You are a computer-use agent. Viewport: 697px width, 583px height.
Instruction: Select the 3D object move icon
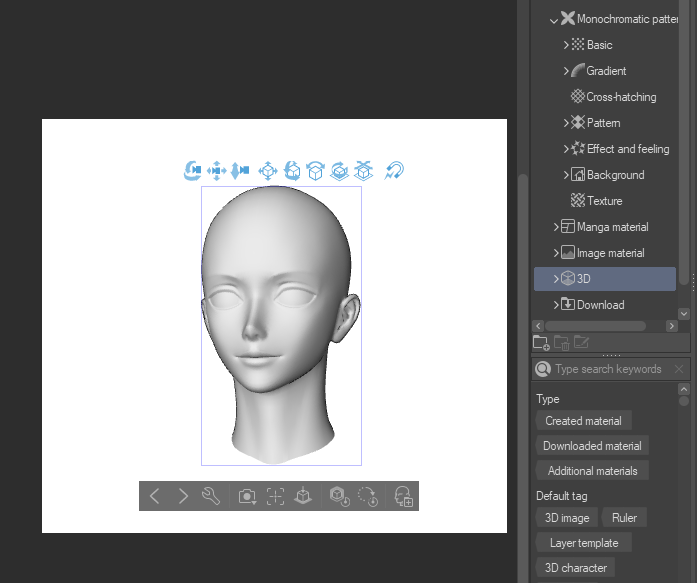pos(268,171)
